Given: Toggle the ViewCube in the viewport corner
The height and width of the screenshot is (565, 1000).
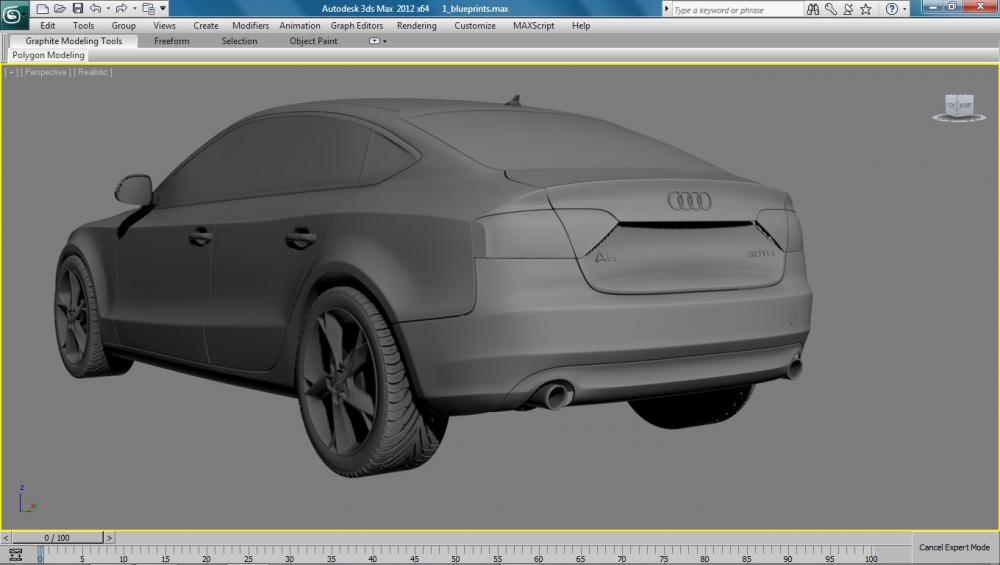Looking at the screenshot, I should 958,105.
